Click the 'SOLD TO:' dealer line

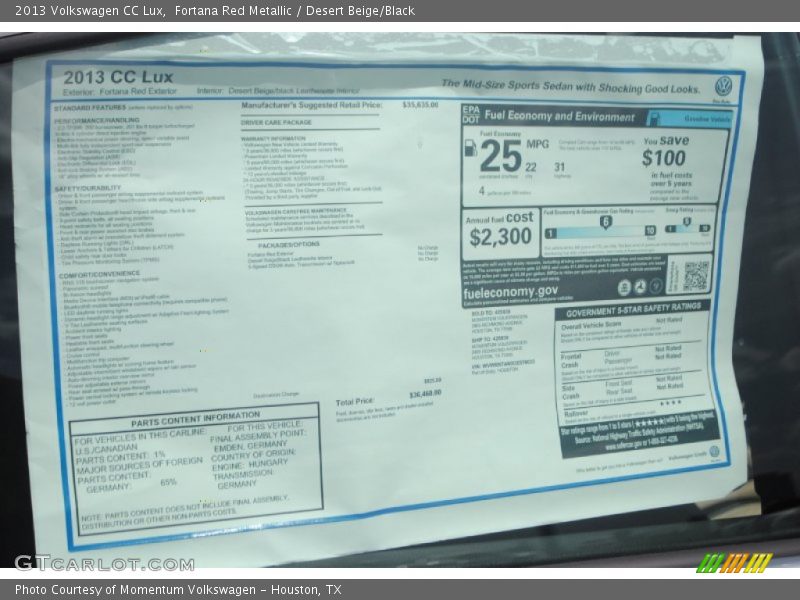tap(490, 313)
